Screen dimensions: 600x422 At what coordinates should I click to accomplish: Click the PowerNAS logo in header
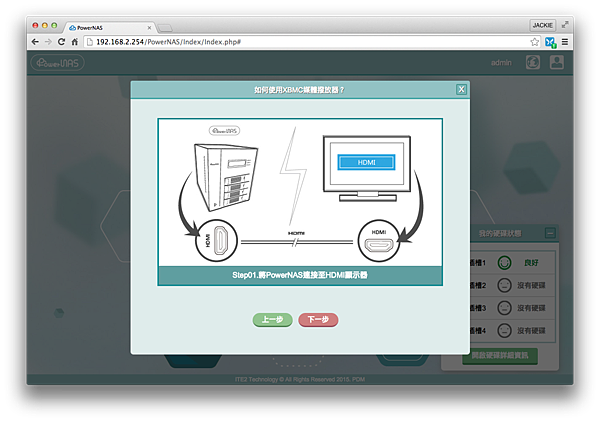click(58, 62)
